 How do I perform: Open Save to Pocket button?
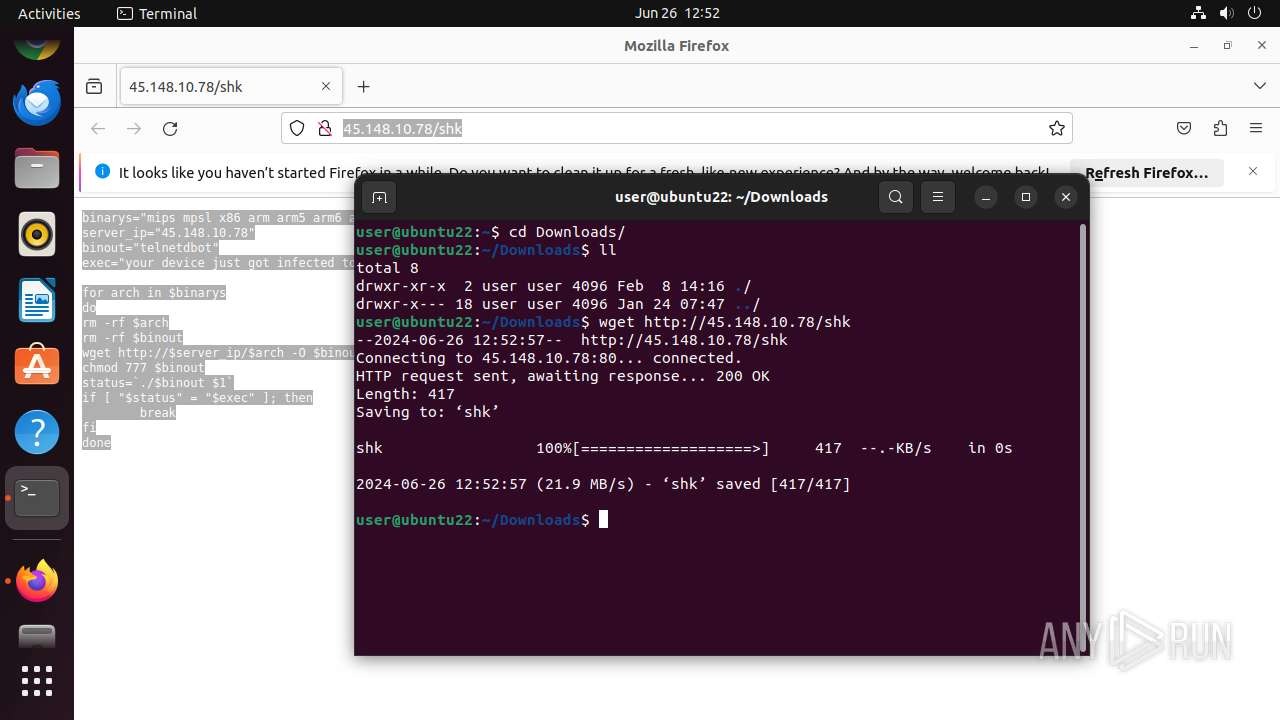[x=1184, y=128]
